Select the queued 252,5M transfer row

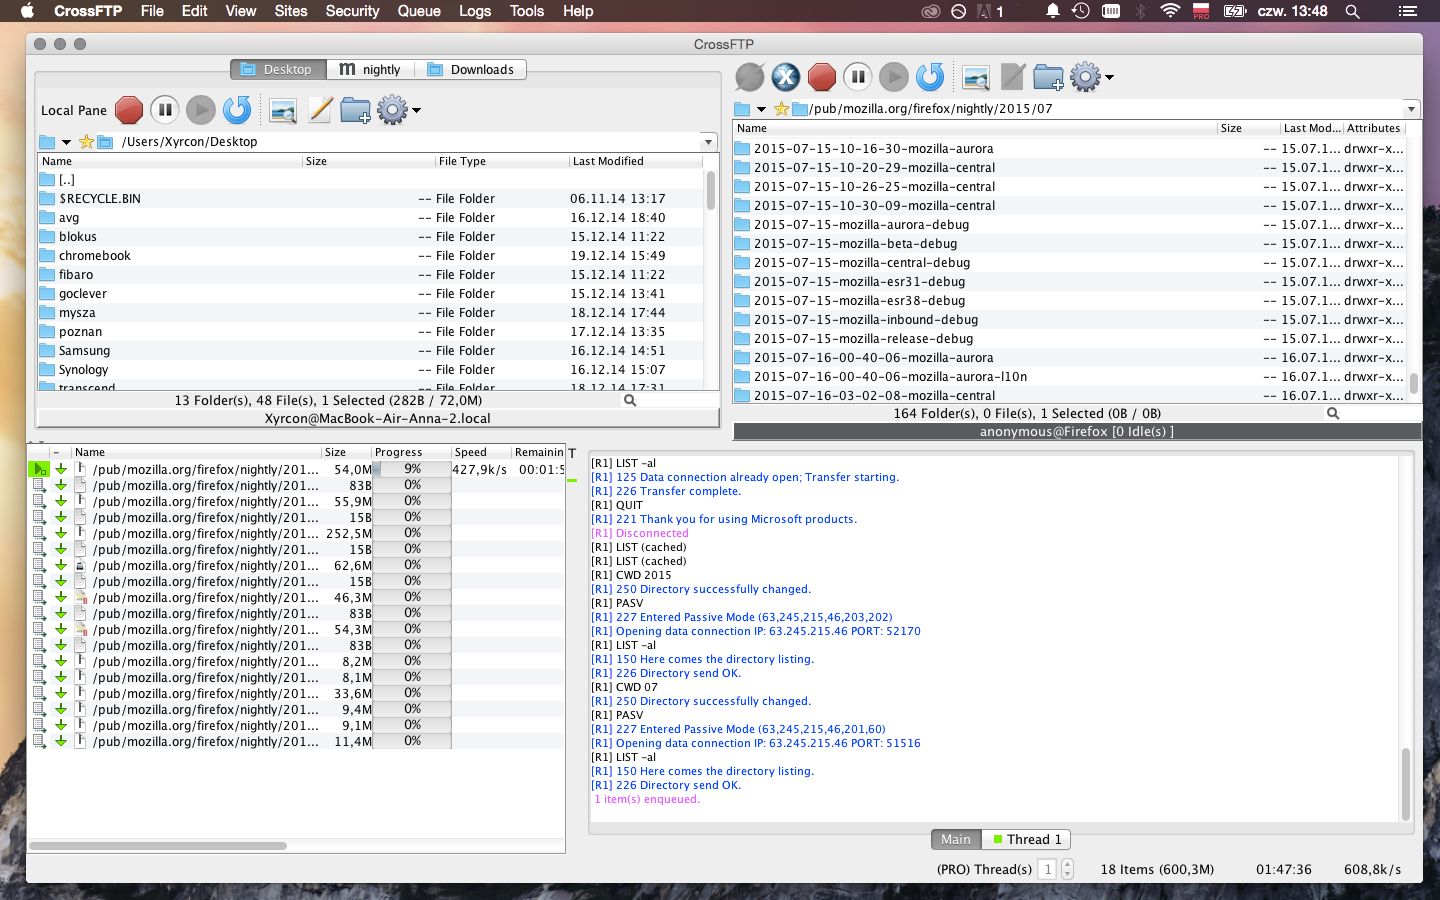click(x=297, y=533)
